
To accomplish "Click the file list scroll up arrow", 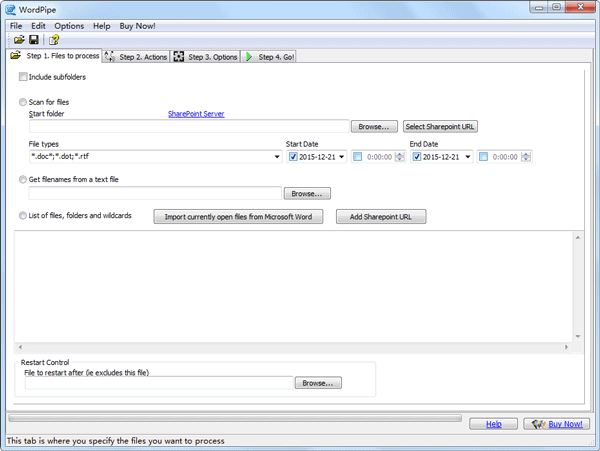I will tap(578, 238).
